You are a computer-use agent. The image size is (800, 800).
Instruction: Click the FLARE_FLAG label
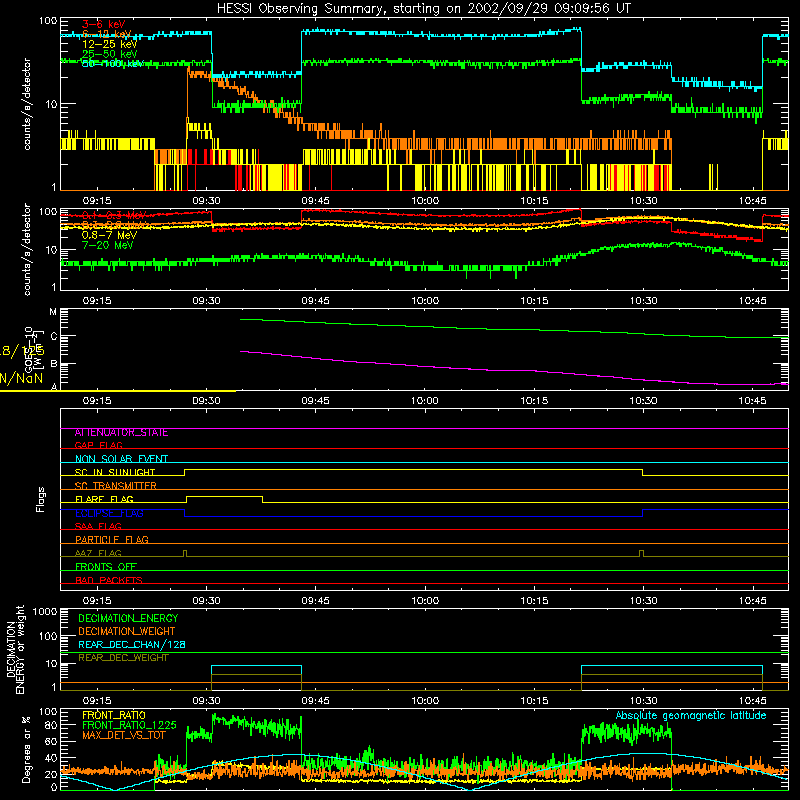point(104,499)
